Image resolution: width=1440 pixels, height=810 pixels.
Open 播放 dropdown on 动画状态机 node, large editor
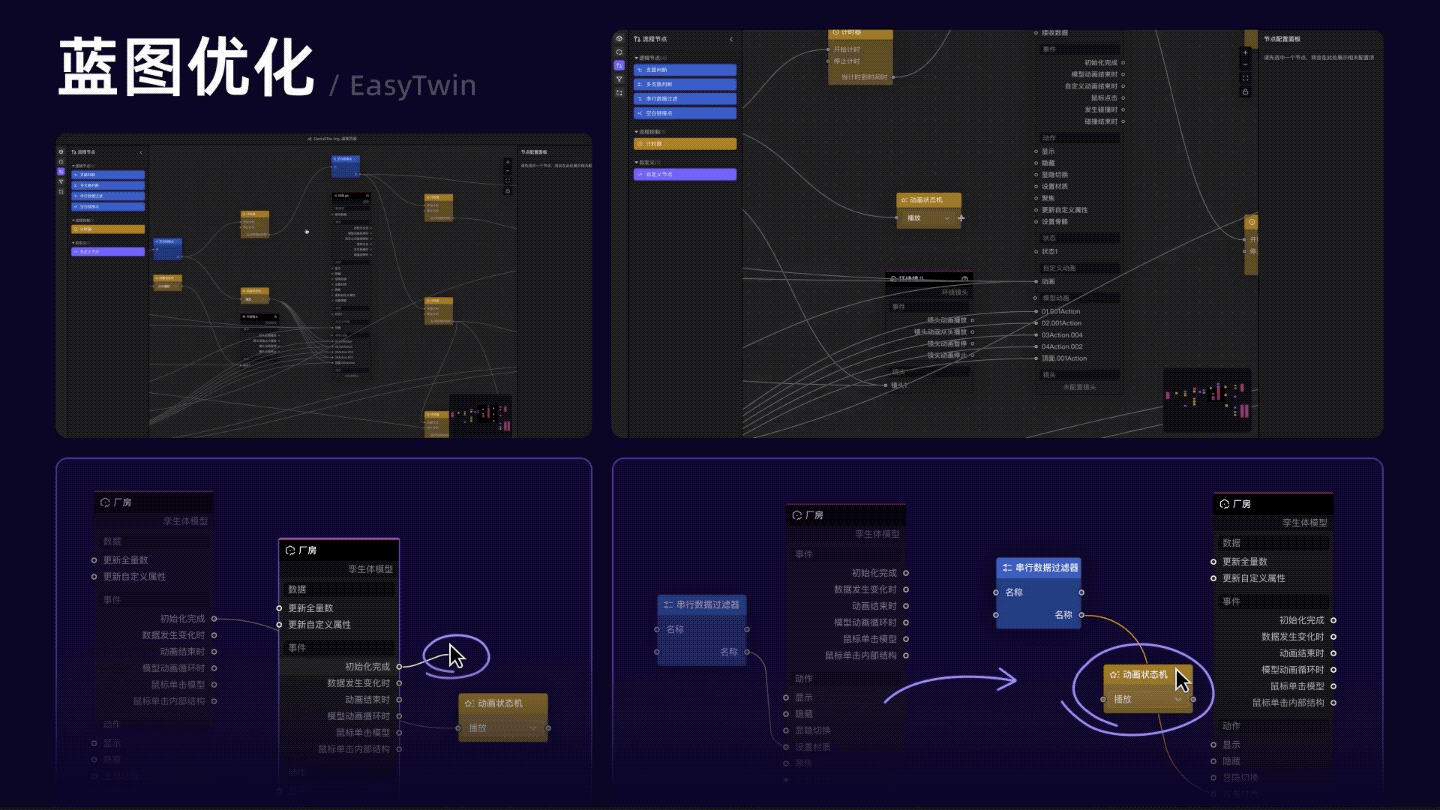click(x=928, y=218)
